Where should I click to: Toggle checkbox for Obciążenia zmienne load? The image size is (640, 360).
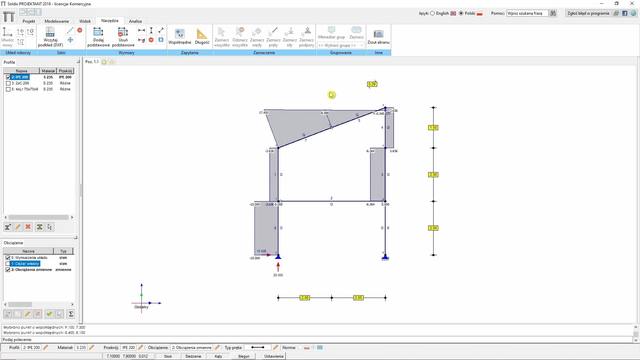[x=8, y=269]
